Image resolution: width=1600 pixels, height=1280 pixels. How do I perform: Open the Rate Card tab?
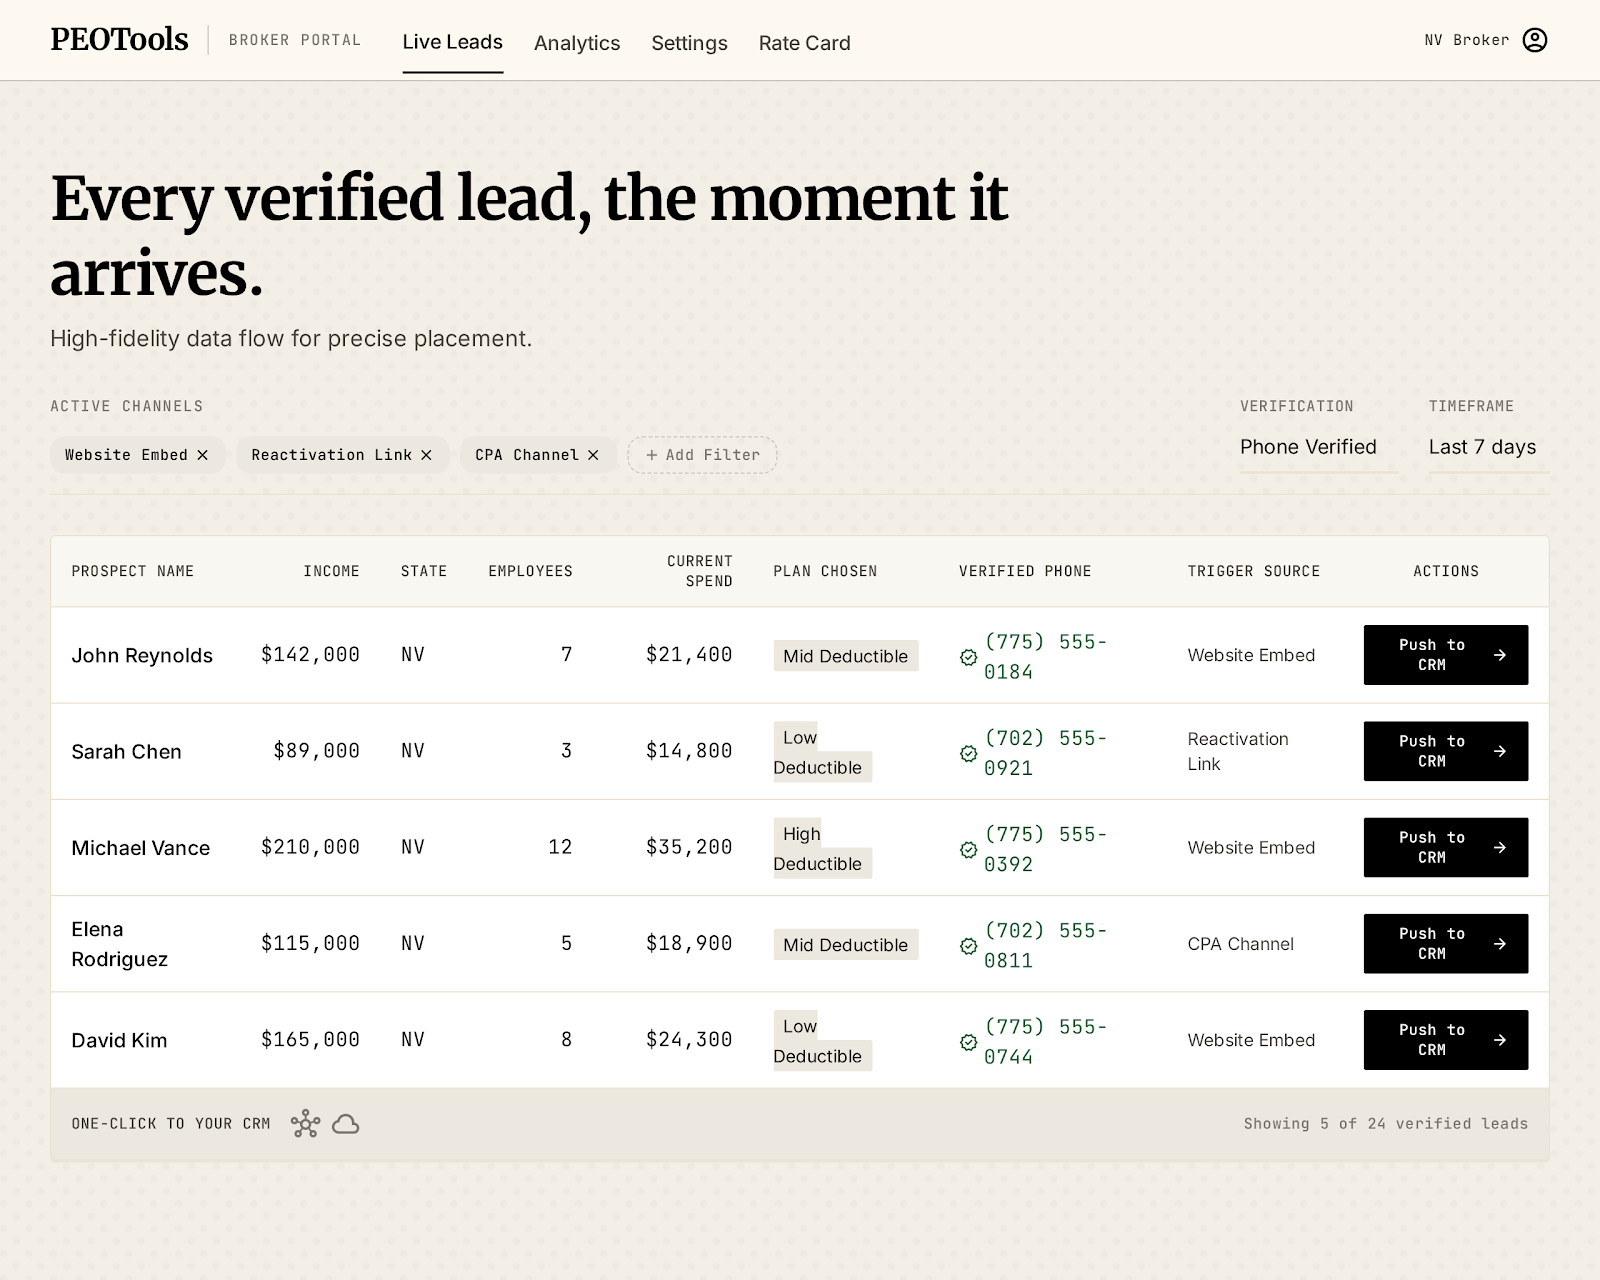click(805, 43)
